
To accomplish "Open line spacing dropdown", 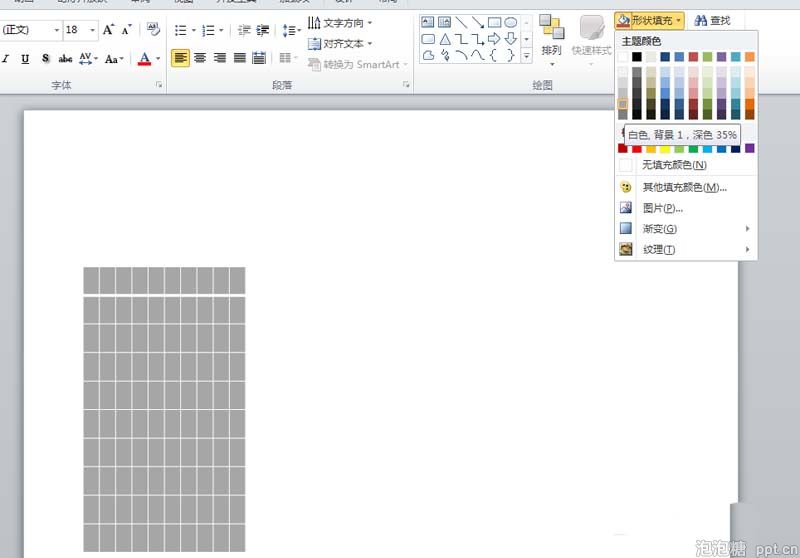I will tap(291, 31).
